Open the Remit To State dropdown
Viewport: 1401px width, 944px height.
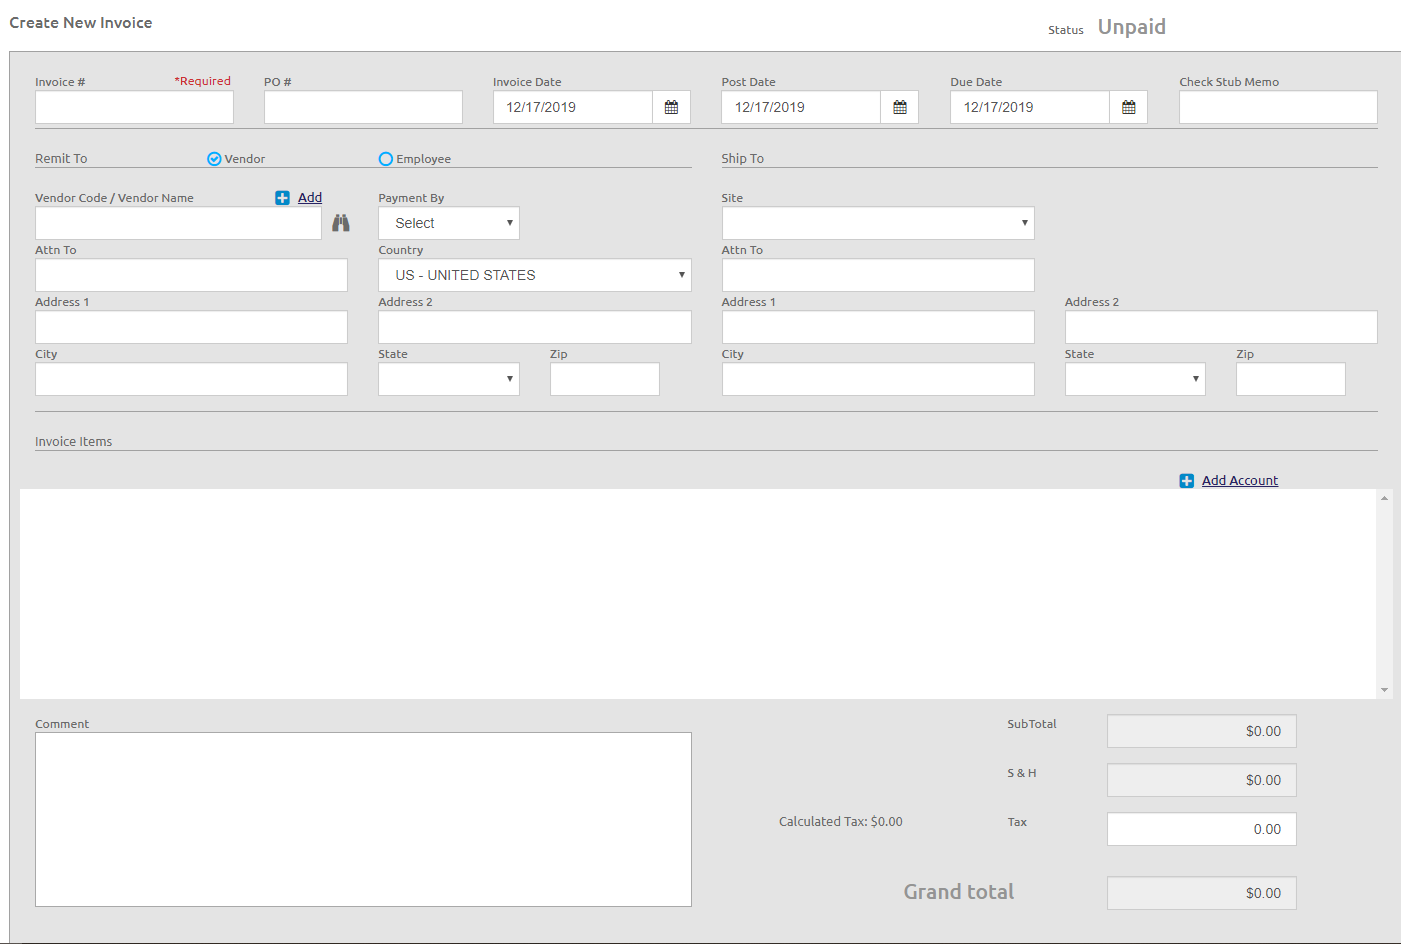[448, 378]
